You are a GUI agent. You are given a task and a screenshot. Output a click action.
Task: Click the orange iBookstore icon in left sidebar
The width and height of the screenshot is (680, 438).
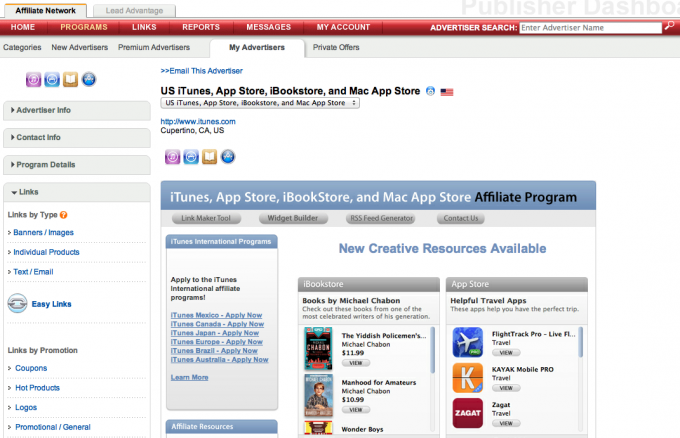[x=70, y=80]
